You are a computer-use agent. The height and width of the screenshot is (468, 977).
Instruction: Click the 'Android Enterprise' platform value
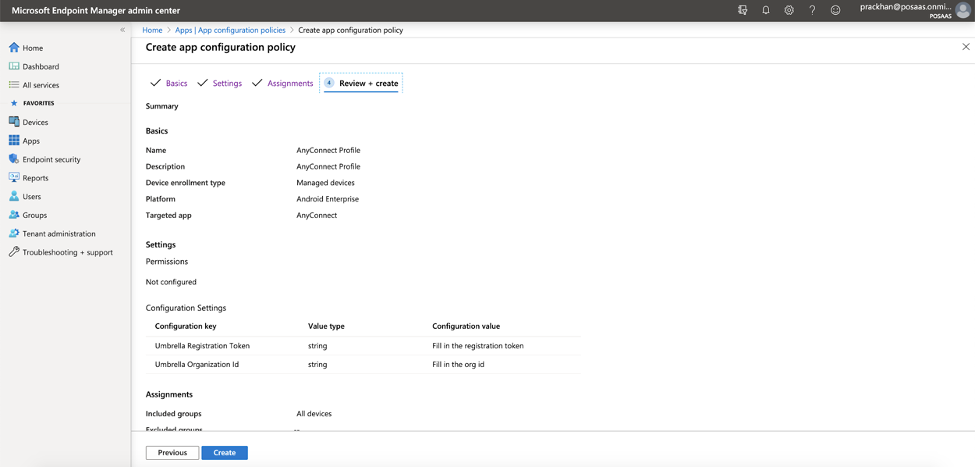click(x=328, y=199)
